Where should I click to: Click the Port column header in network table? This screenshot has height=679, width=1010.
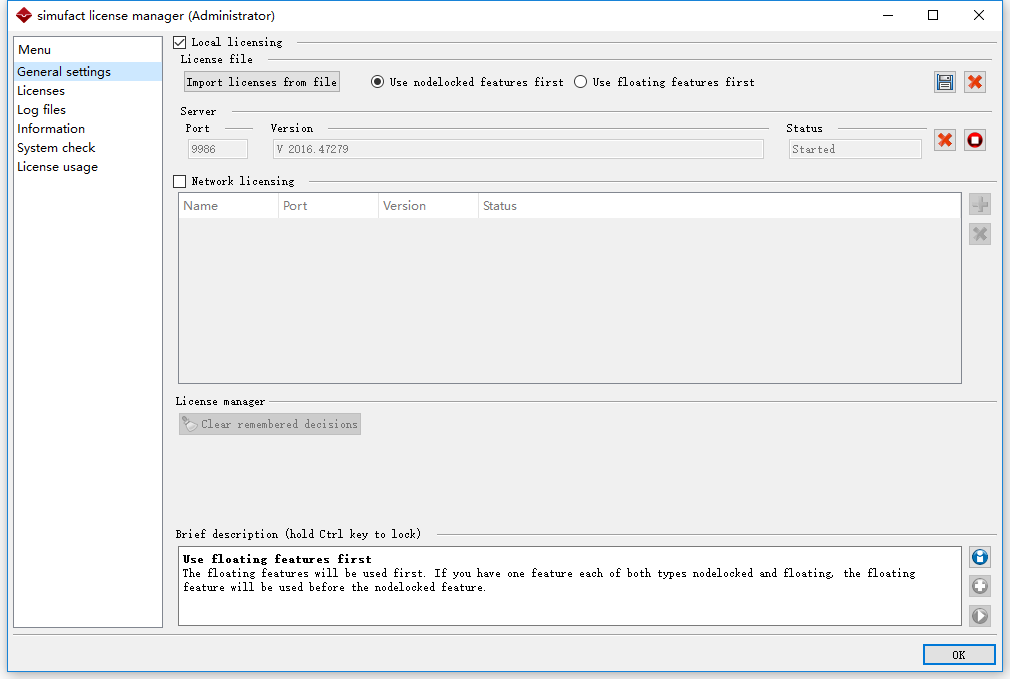coord(329,206)
